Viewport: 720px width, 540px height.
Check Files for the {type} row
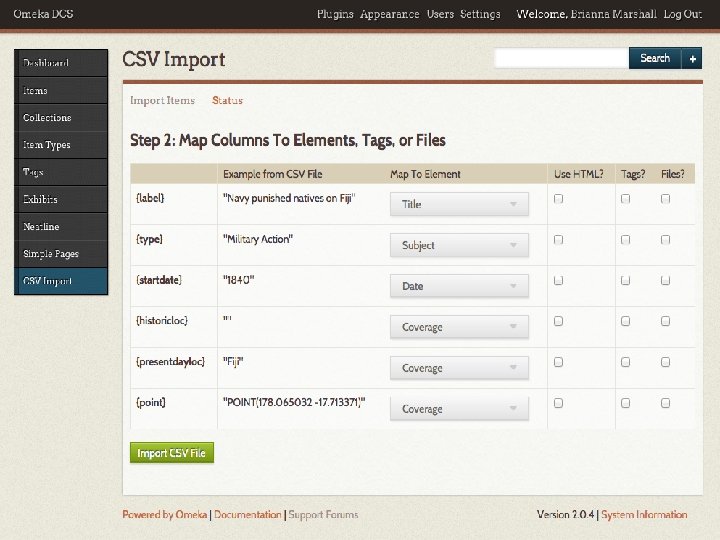coord(665,240)
